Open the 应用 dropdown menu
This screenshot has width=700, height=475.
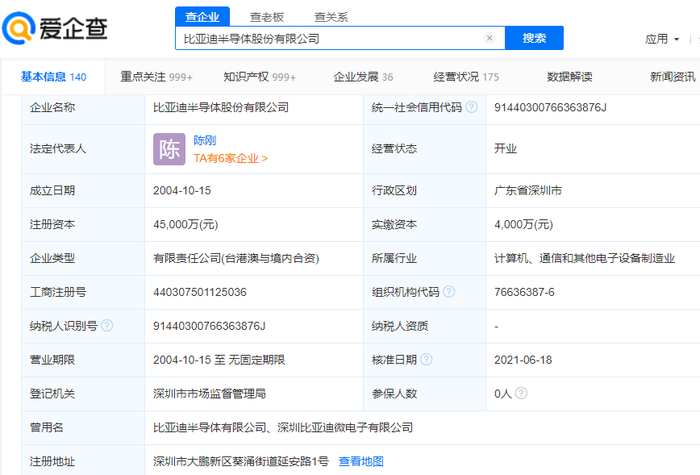(x=662, y=39)
